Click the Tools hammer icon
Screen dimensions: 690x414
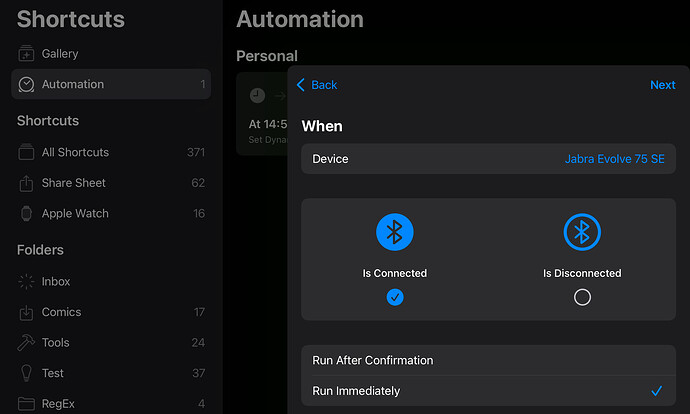[x=26, y=342]
